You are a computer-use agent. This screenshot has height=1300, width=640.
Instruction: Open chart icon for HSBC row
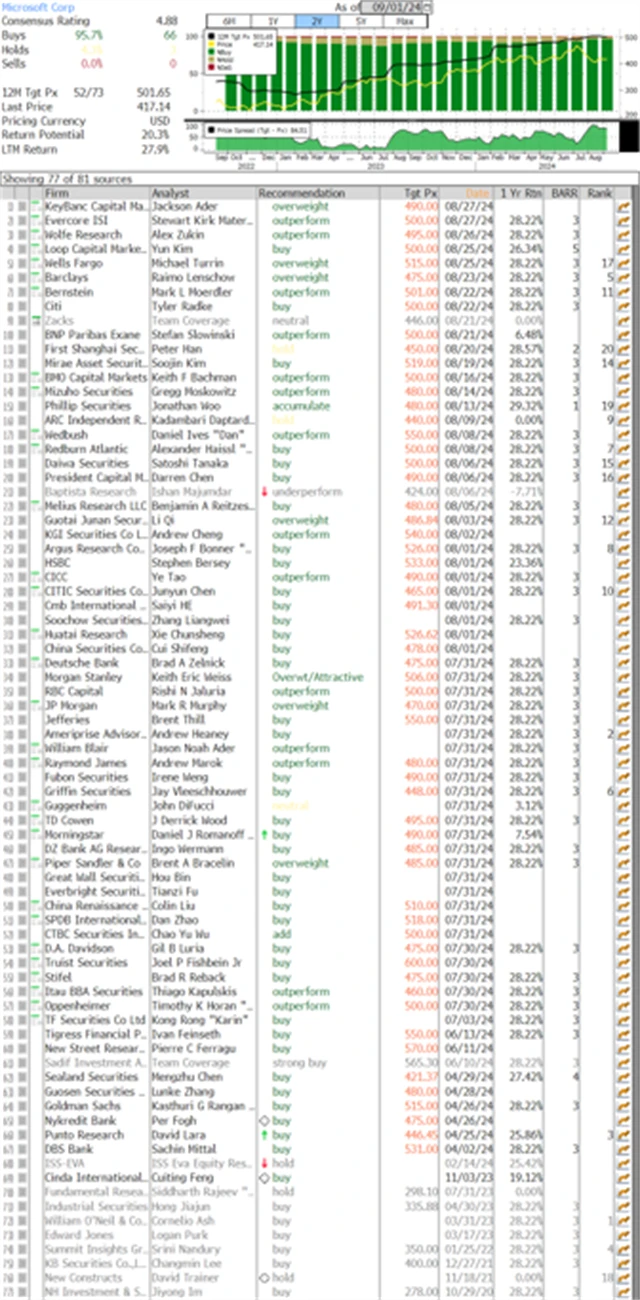[625, 563]
